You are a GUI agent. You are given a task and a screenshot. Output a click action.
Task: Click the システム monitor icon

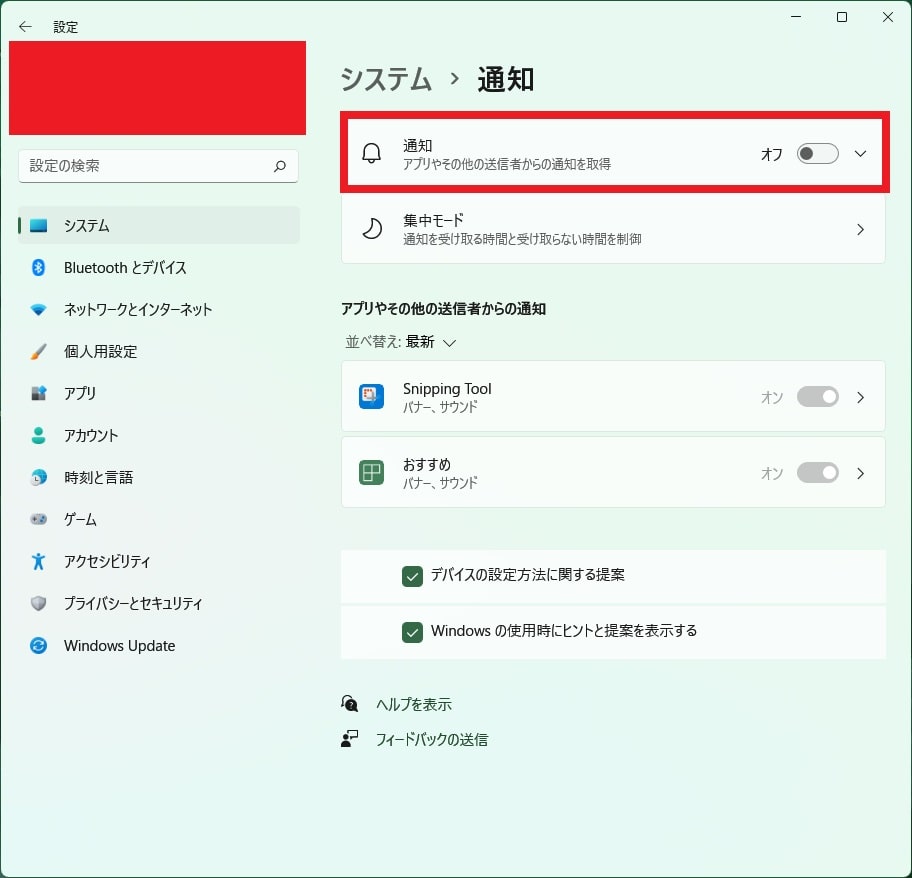(38, 226)
